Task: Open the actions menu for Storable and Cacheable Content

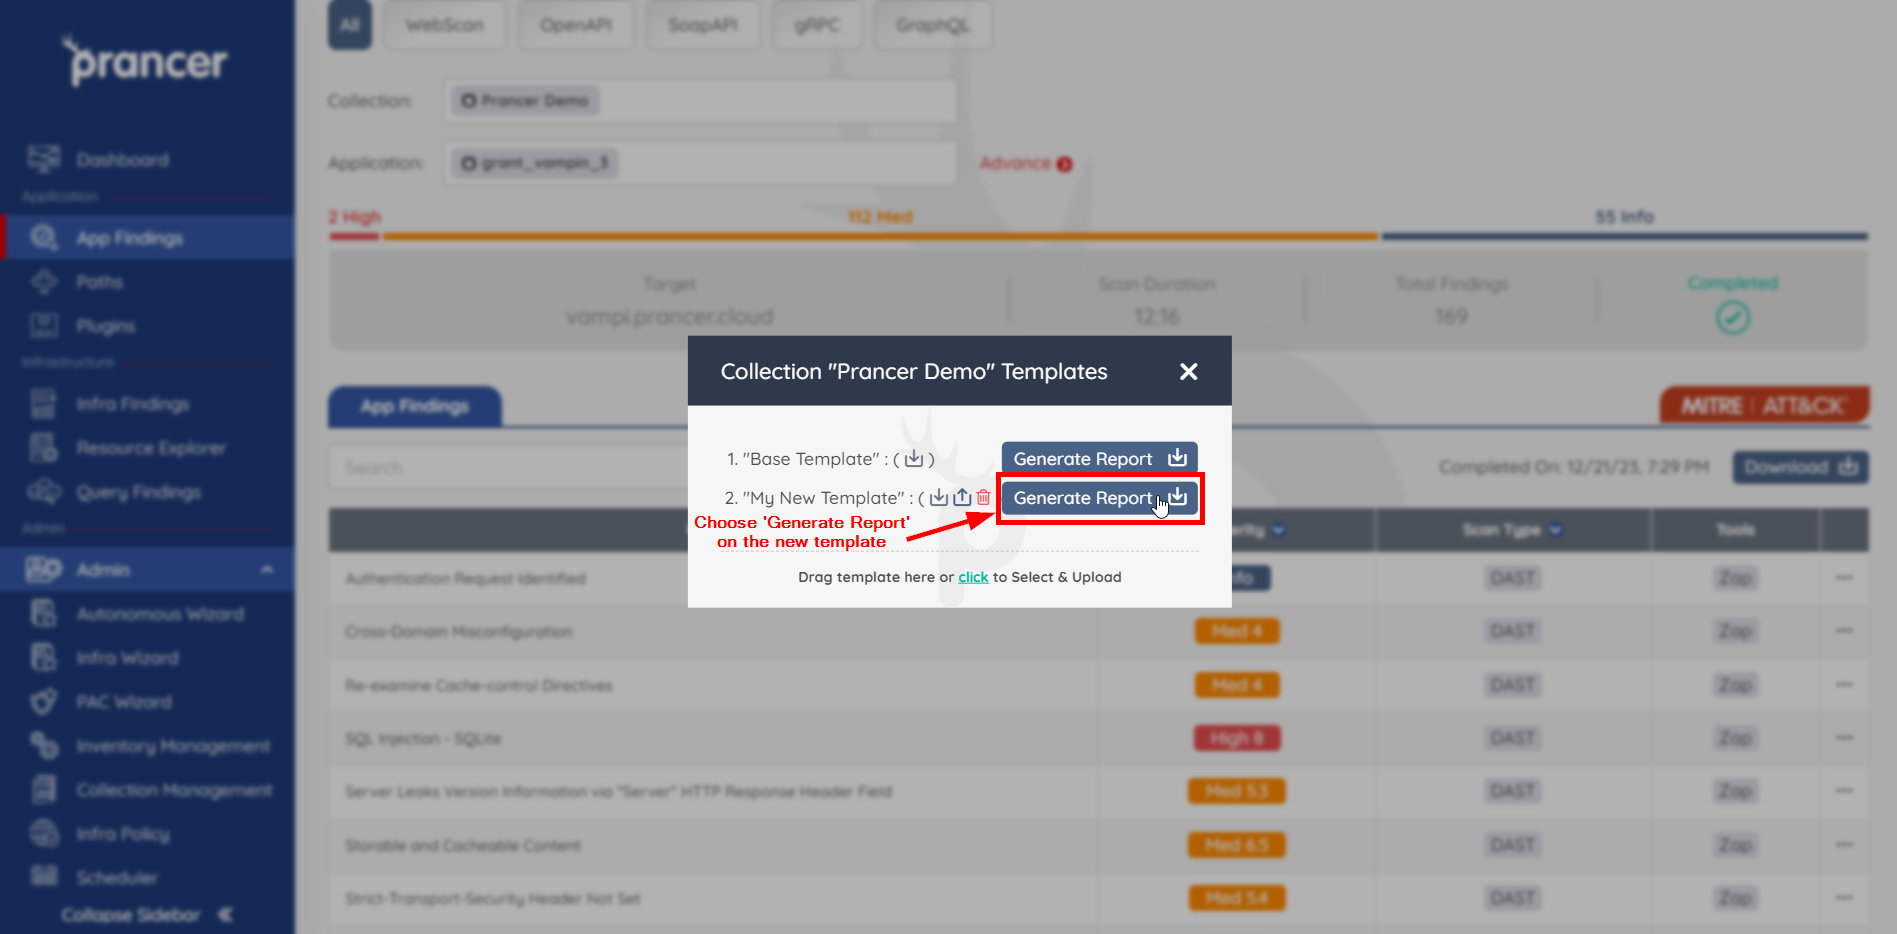Action: pos(1845,845)
